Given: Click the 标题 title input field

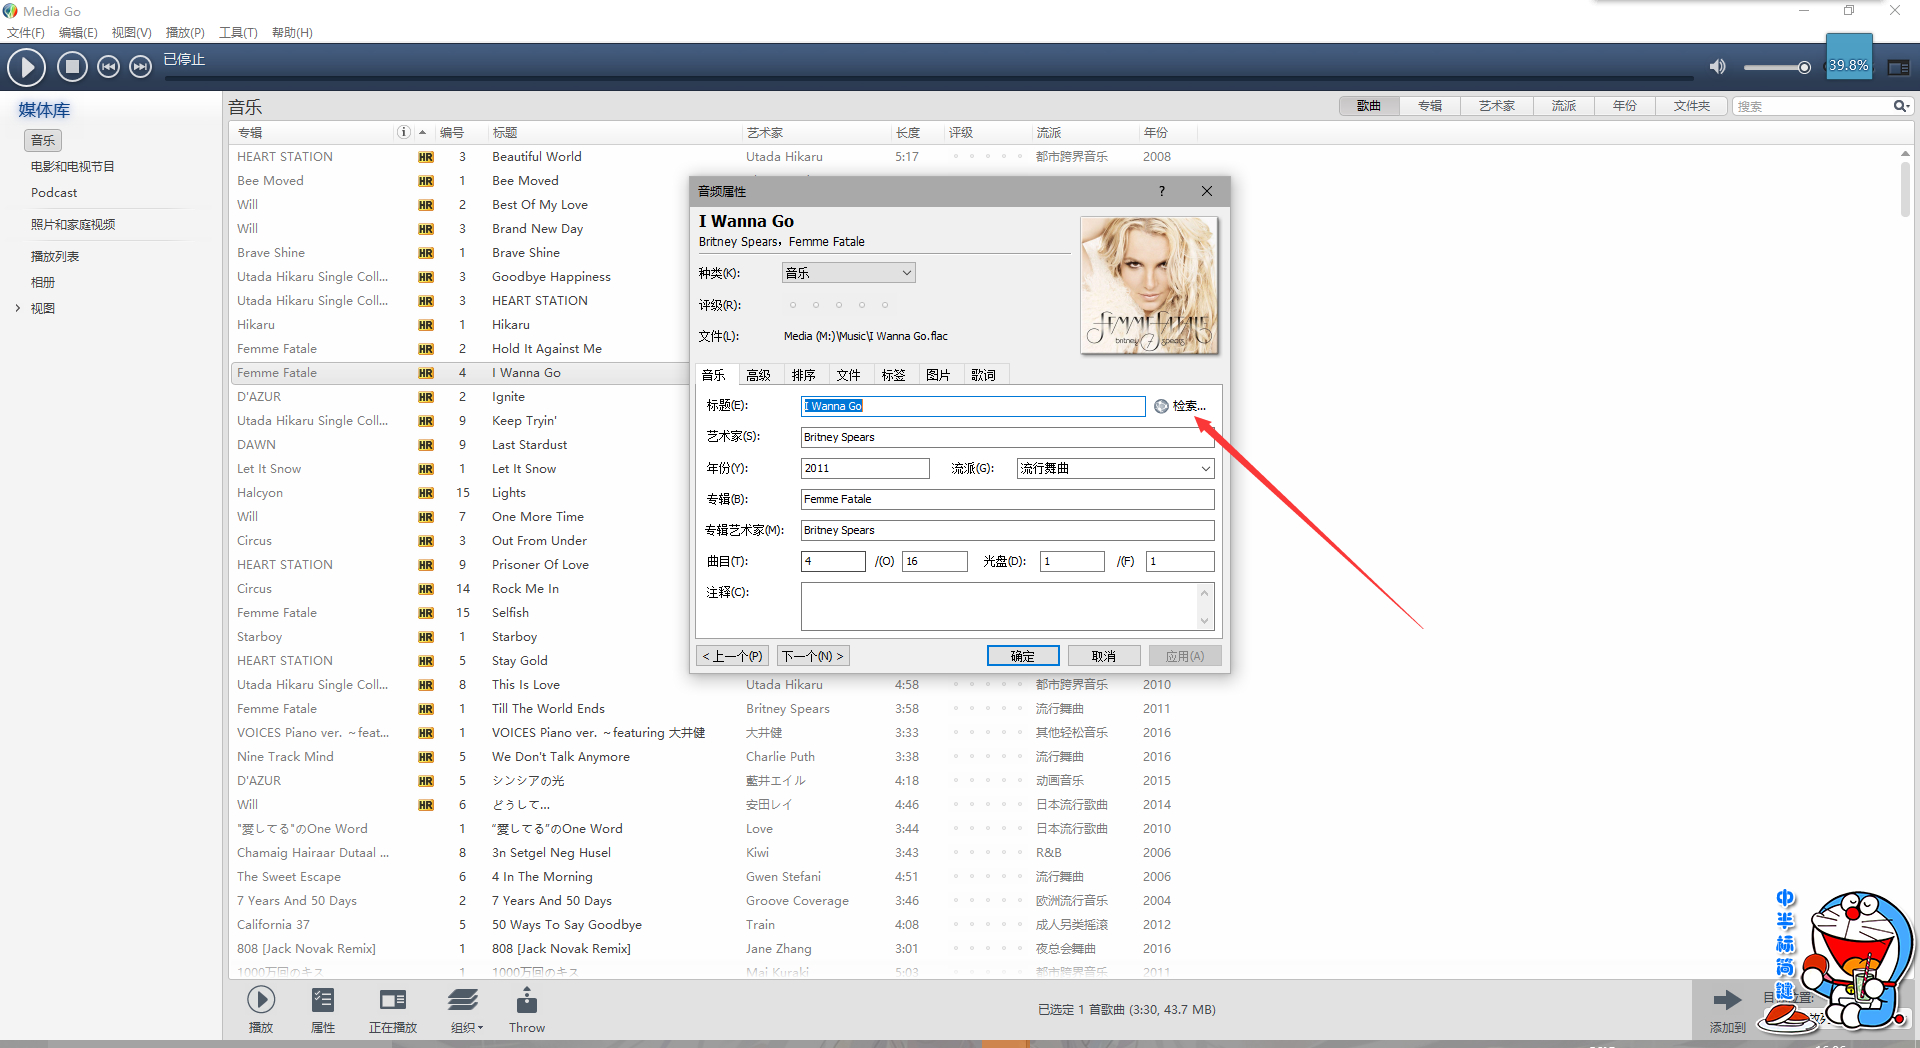Looking at the screenshot, I should (x=973, y=406).
